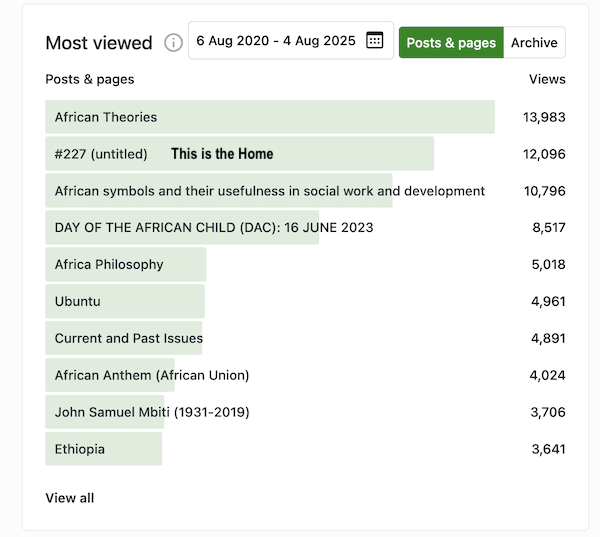Open DAY OF THE AFRICAN CHILD post
This screenshot has width=600, height=537.
(x=214, y=228)
